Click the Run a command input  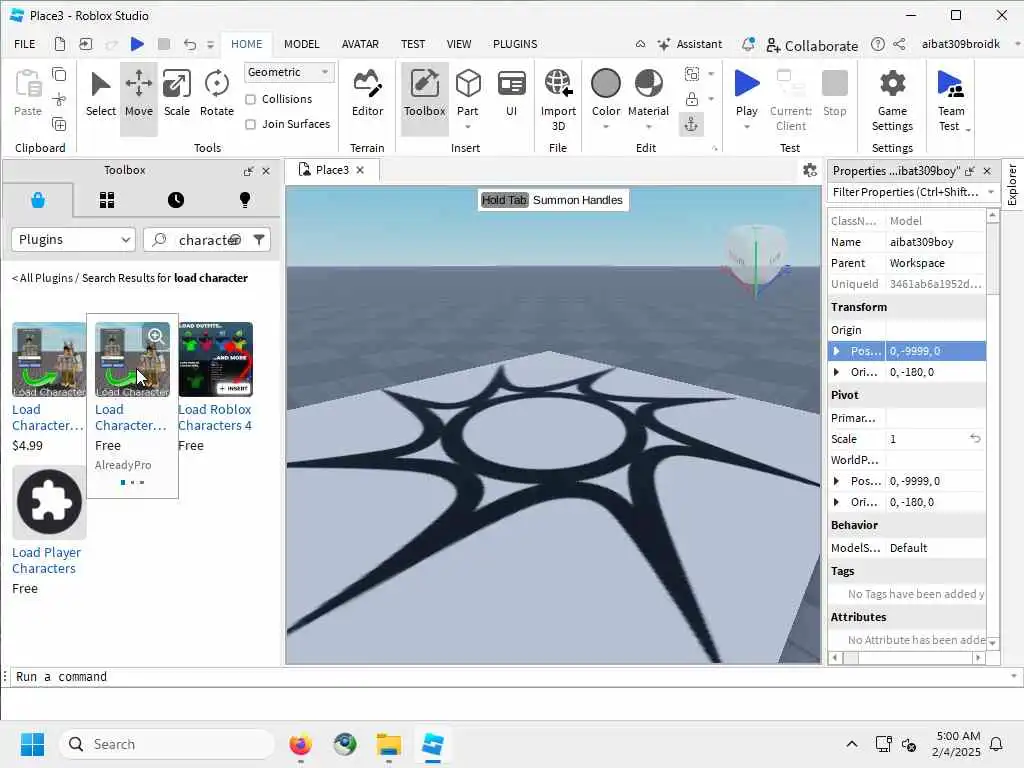pyautogui.click(x=509, y=677)
